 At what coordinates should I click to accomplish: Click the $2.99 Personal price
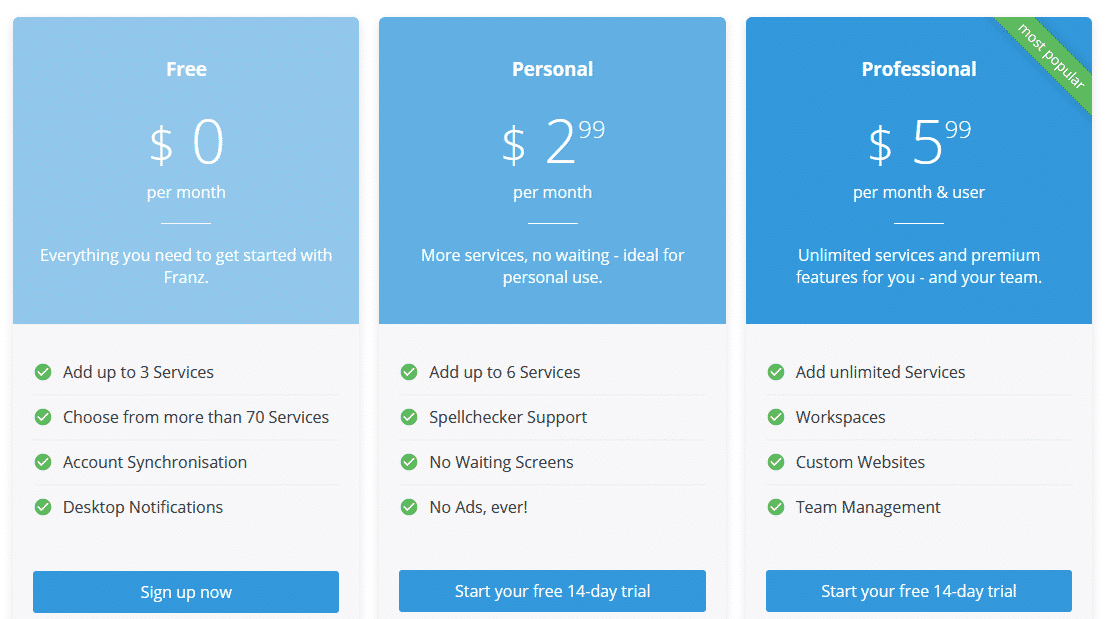pos(553,143)
